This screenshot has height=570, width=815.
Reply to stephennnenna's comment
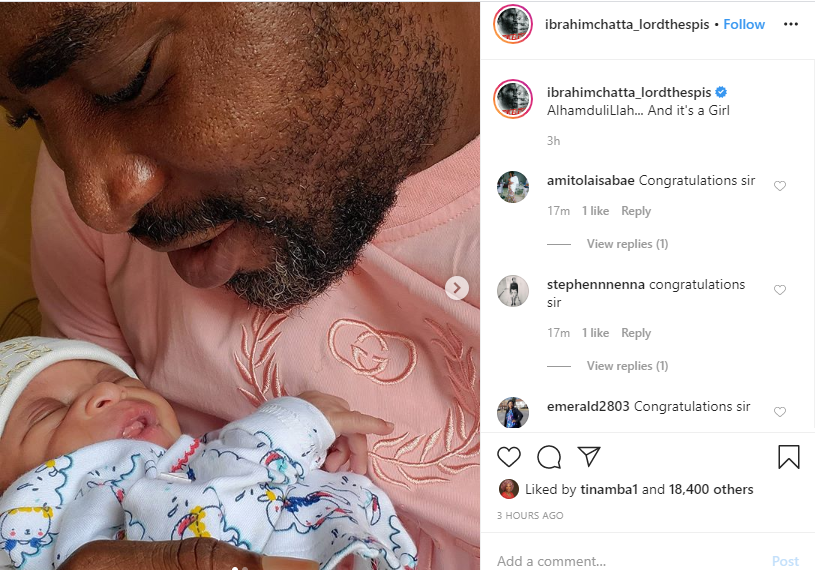click(636, 333)
